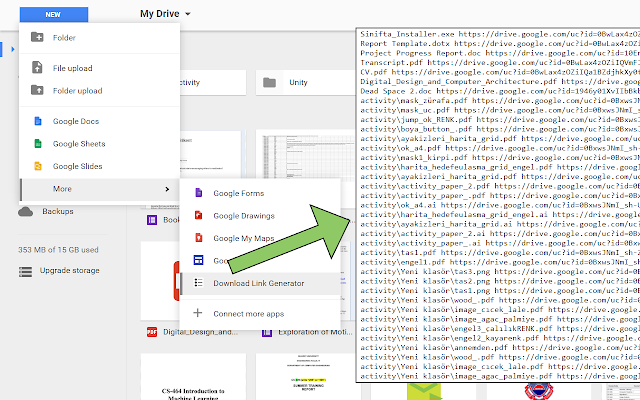
Task: Open the CS-464 Introduction to Machine Learning thumbnail
Action: [x=193, y=377]
